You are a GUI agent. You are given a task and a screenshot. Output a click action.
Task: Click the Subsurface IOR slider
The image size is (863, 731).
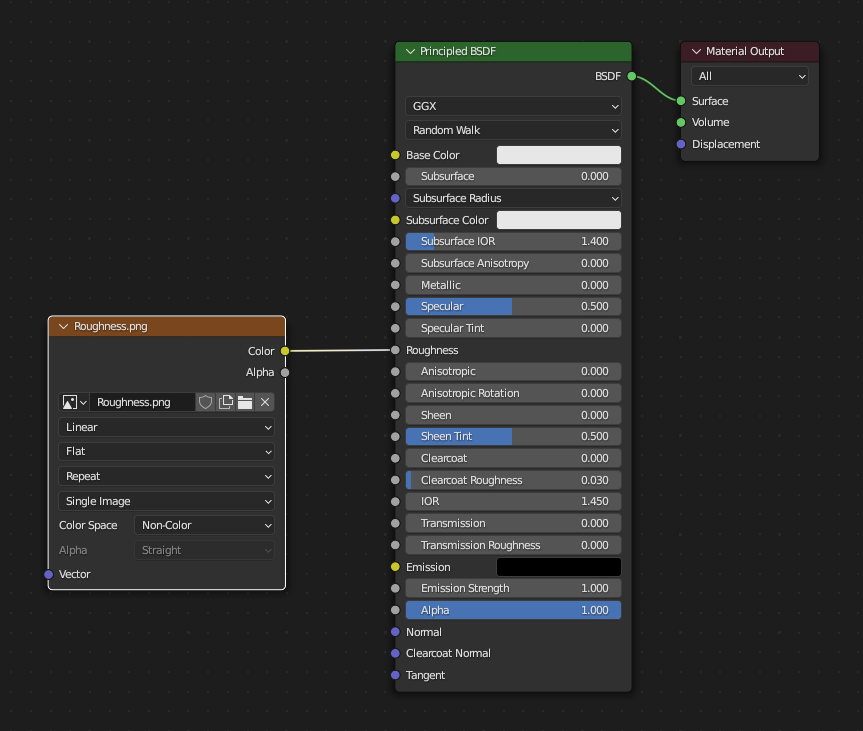(x=513, y=241)
